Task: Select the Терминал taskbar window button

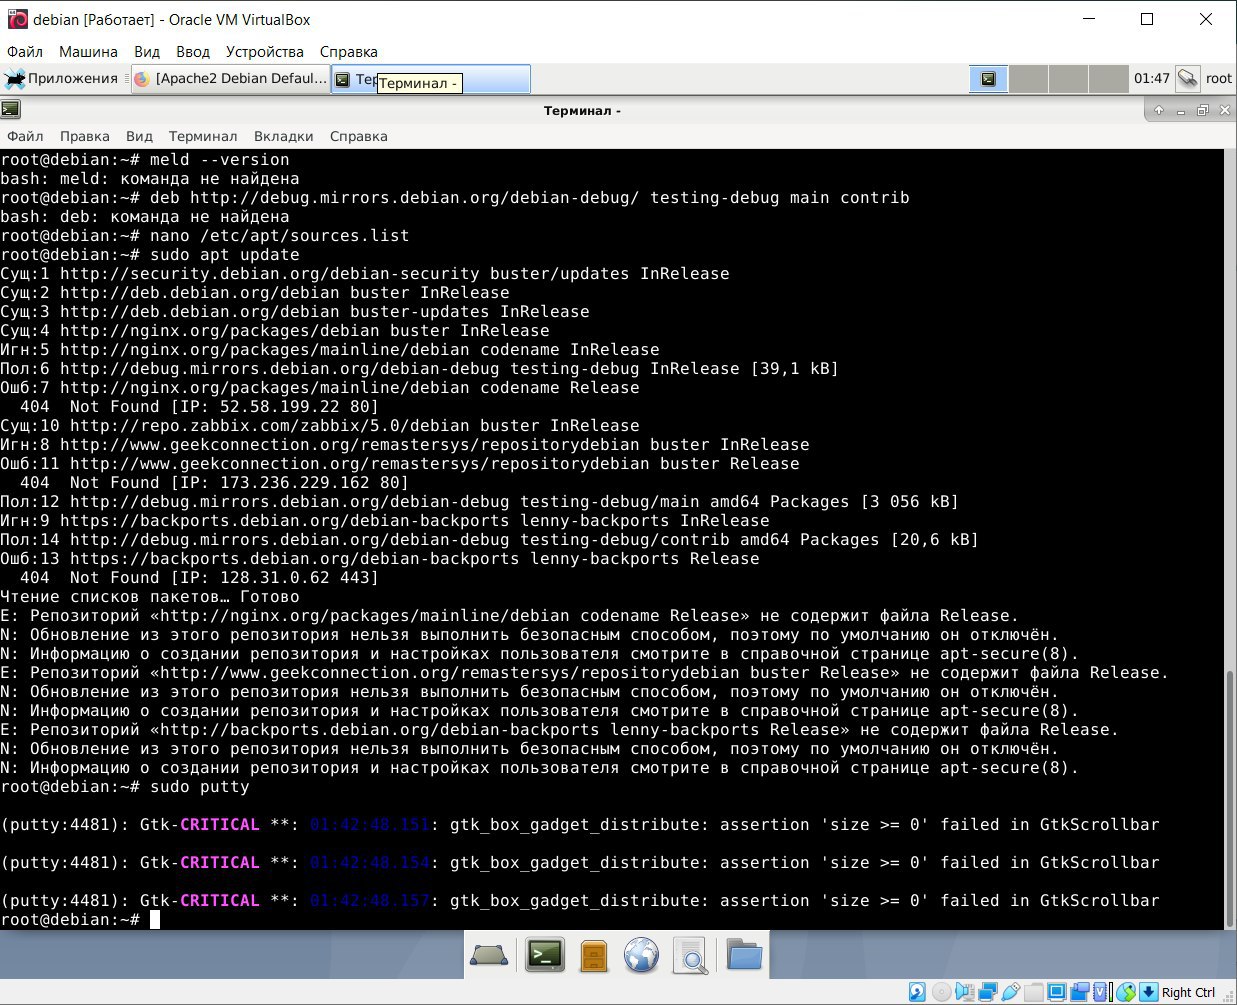Action: [430, 79]
